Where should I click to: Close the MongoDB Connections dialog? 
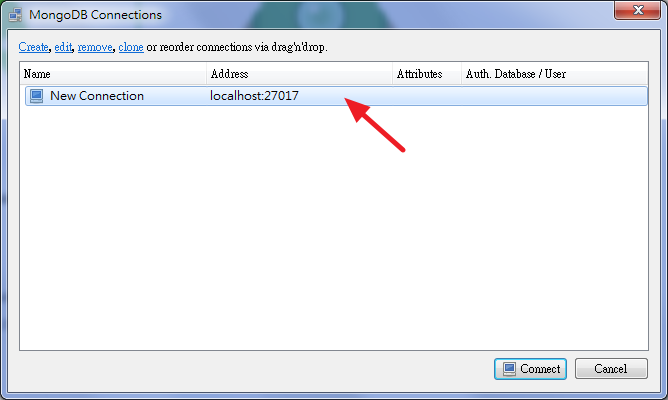(x=637, y=10)
